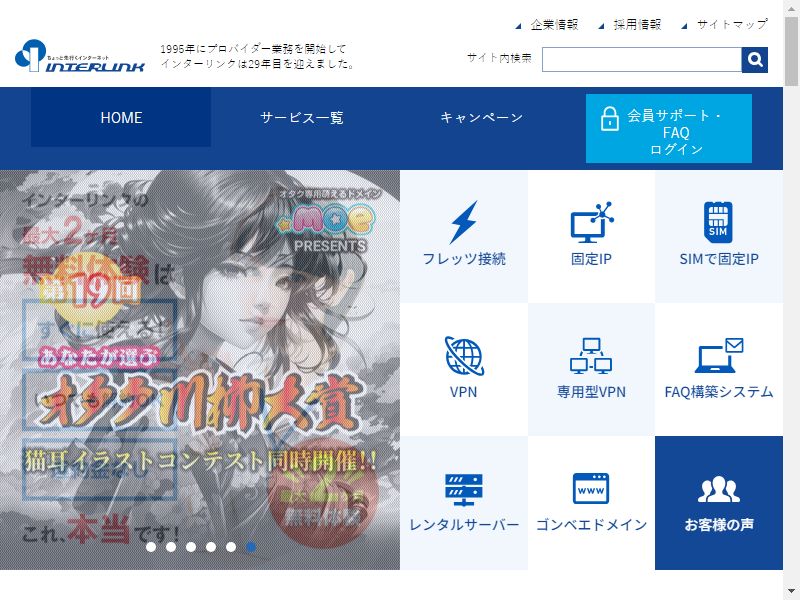Show the third carousel slide dot
Viewport: 800px width, 600px height.
(191, 547)
